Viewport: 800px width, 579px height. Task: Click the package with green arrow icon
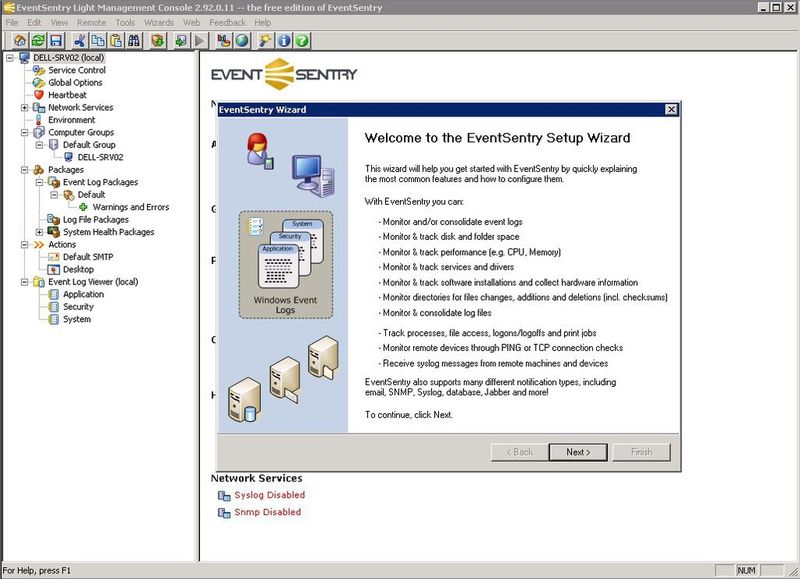point(158,40)
